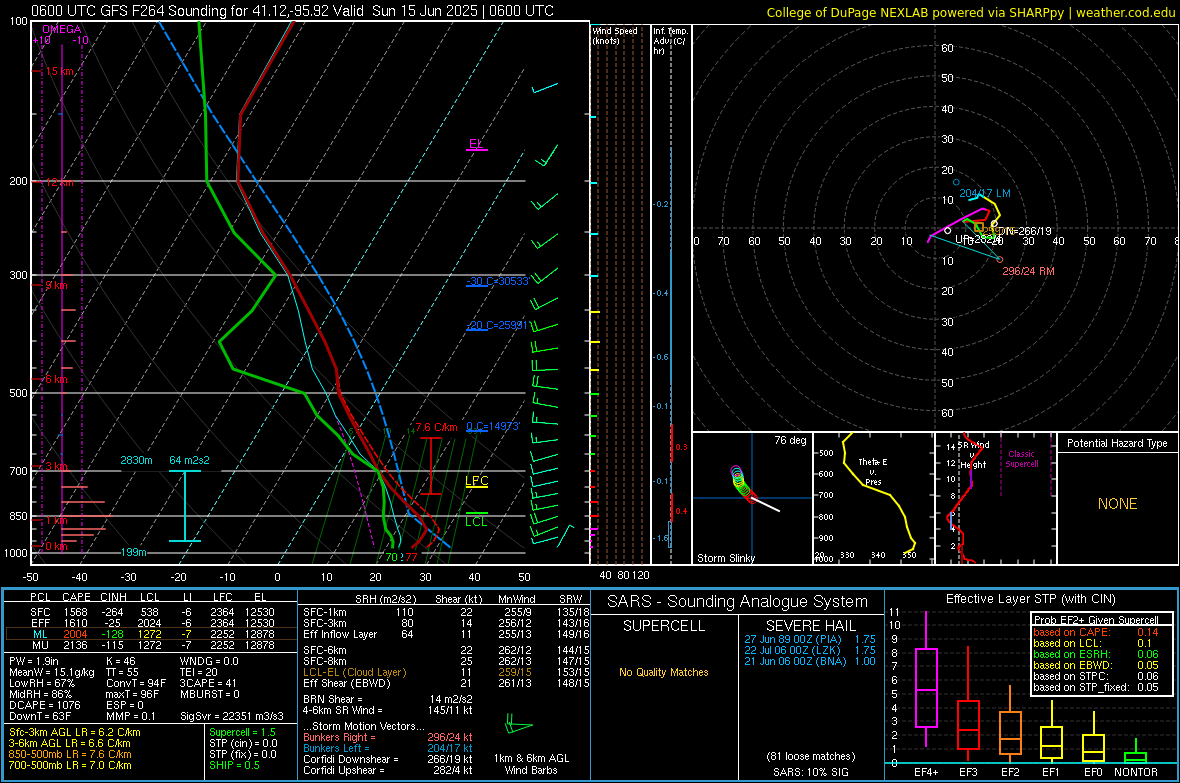Click the green 'Supercell = 1.5' value
Viewport: 1180px width, 783px height.
(x=242, y=732)
